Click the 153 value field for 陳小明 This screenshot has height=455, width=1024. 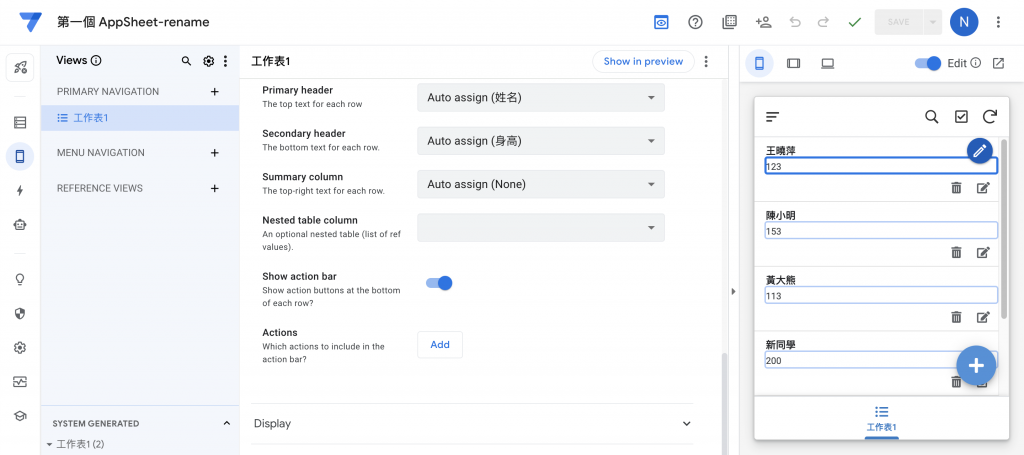880,231
